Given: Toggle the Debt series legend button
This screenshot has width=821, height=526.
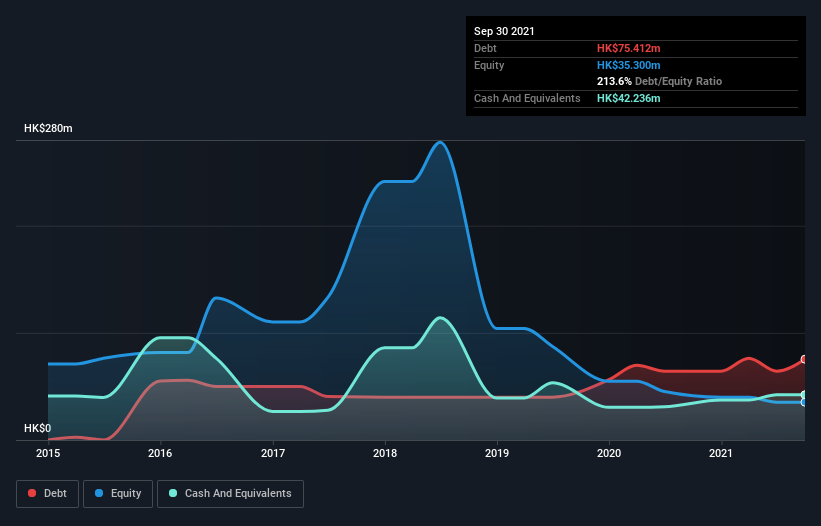Looking at the screenshot, I should coord(47,494).
